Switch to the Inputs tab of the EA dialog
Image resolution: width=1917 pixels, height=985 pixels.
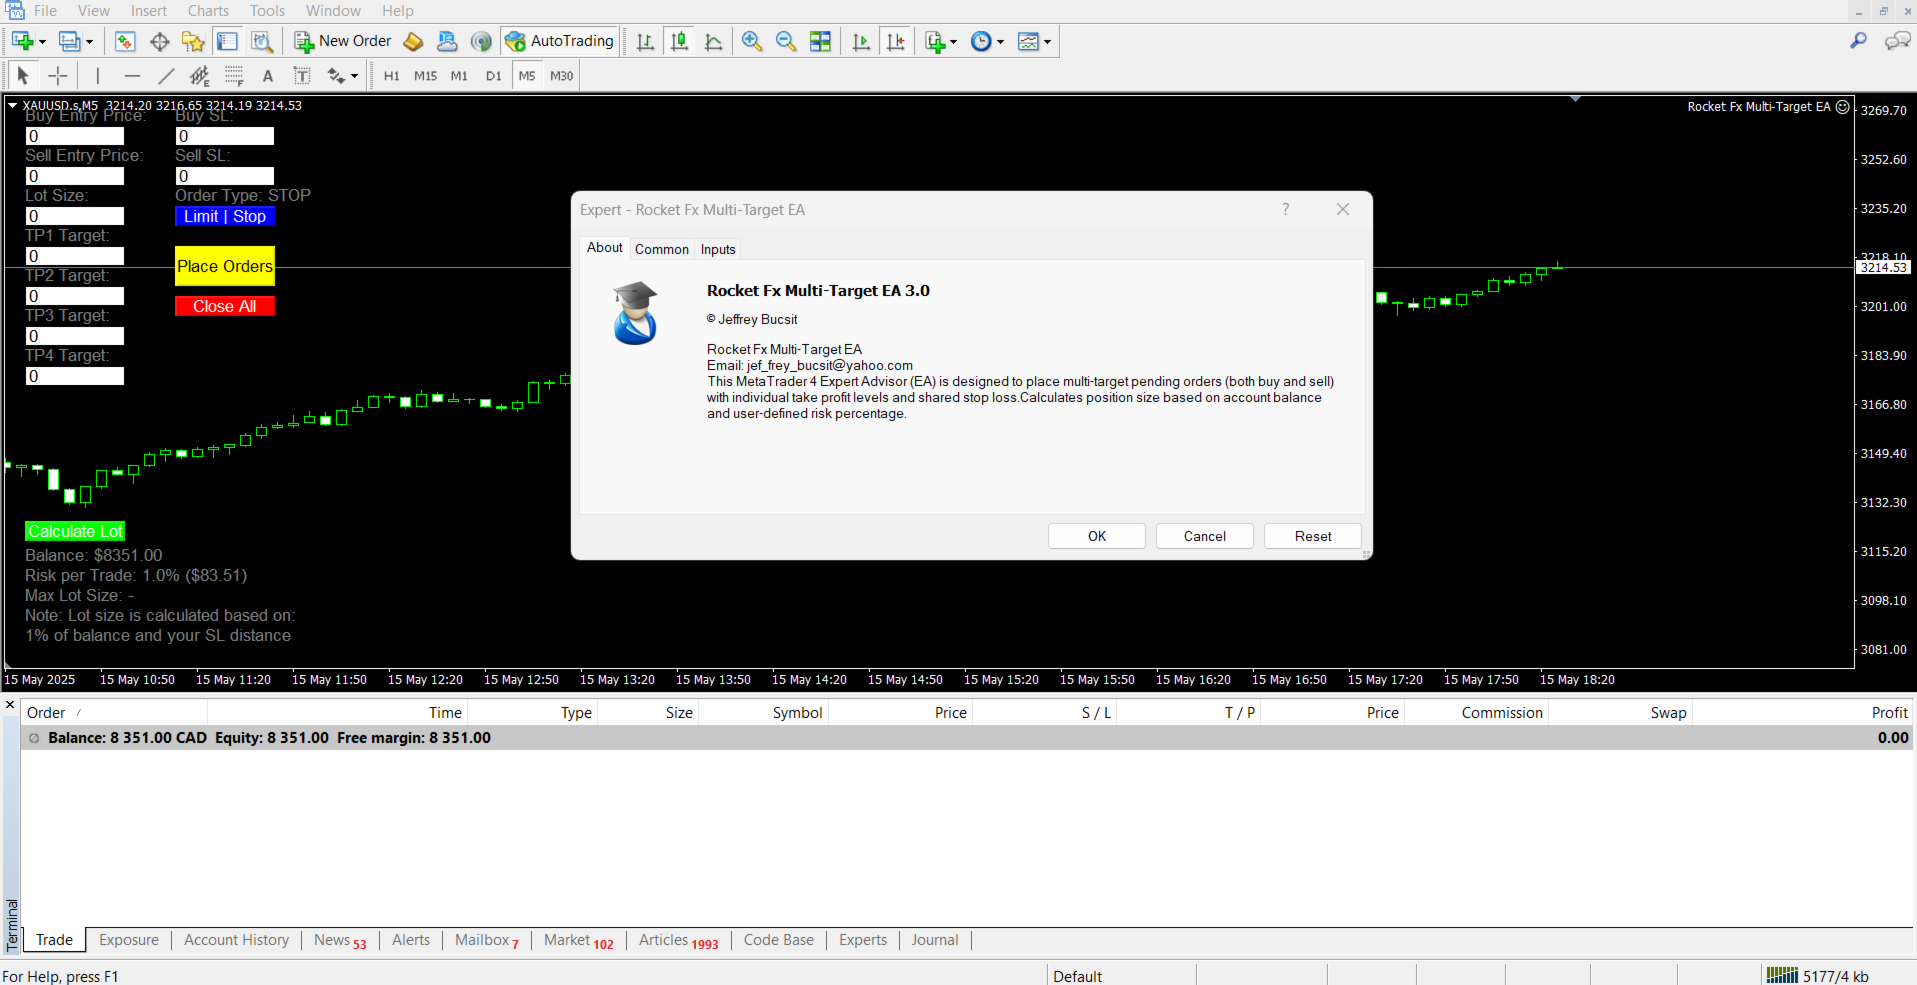coord(717,248)
